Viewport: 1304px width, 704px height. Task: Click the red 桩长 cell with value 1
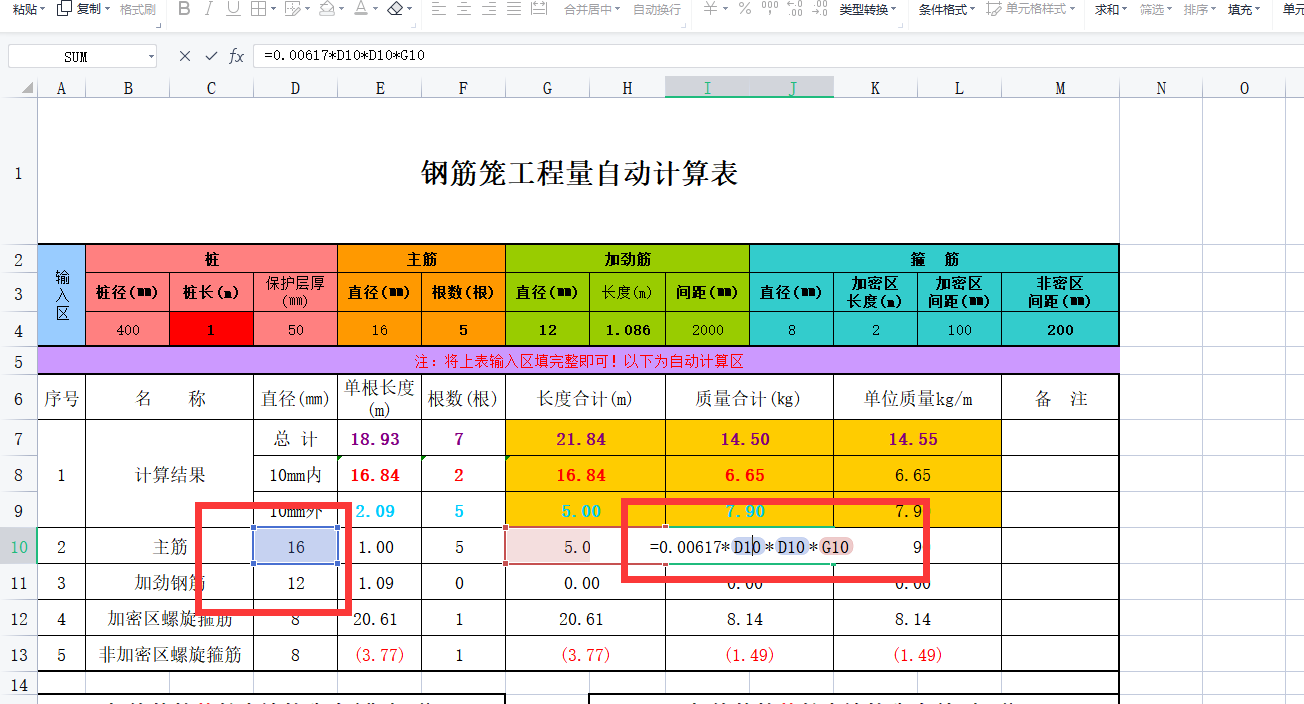tap(211, 329)
